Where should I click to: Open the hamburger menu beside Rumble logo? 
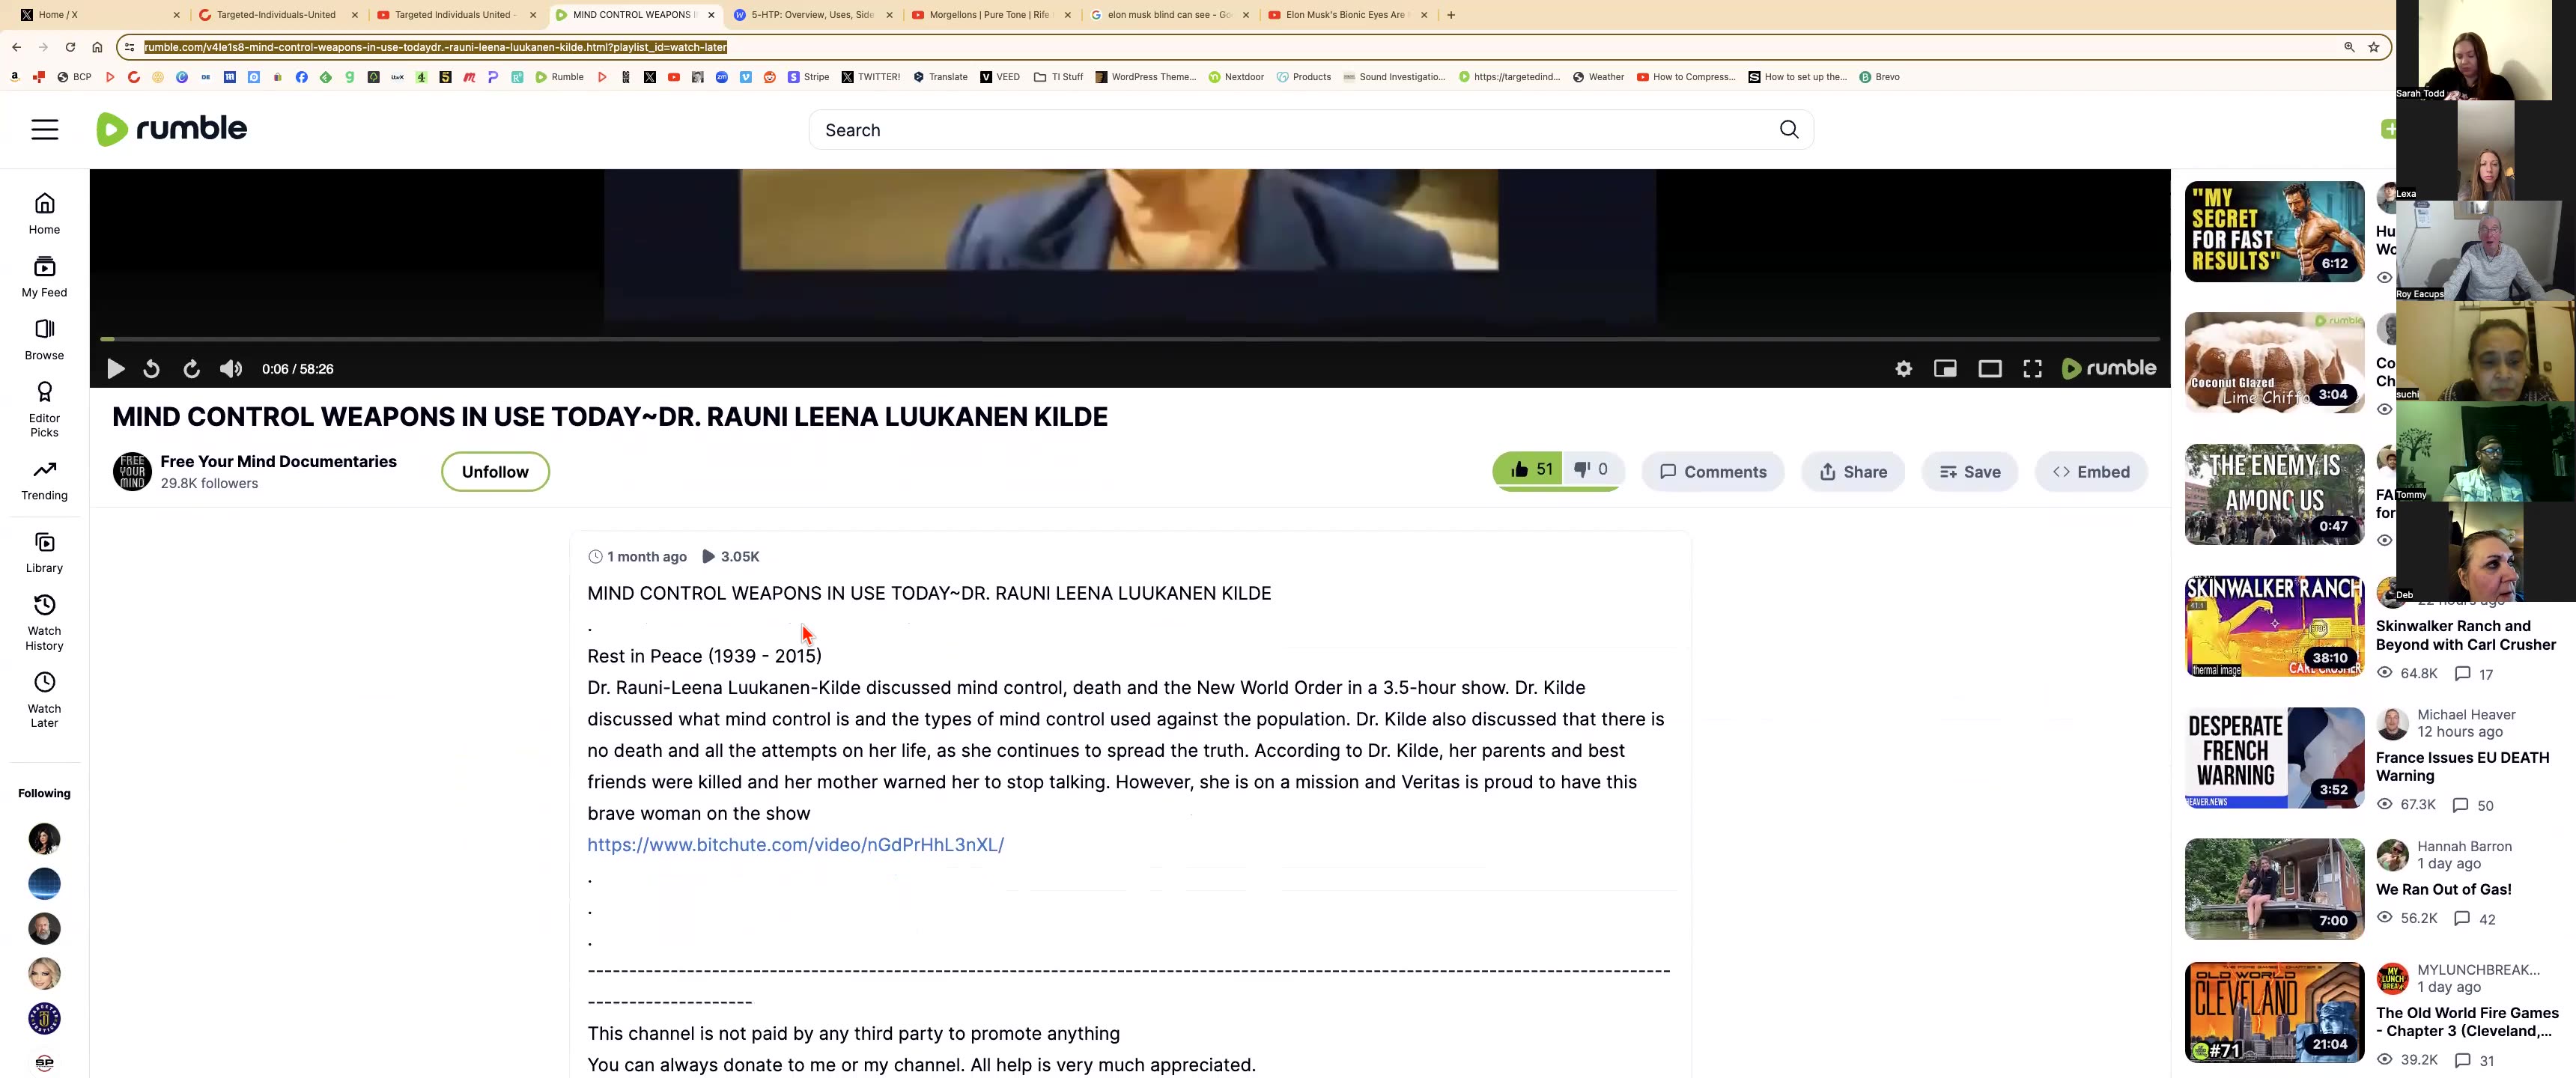point(45,130)
